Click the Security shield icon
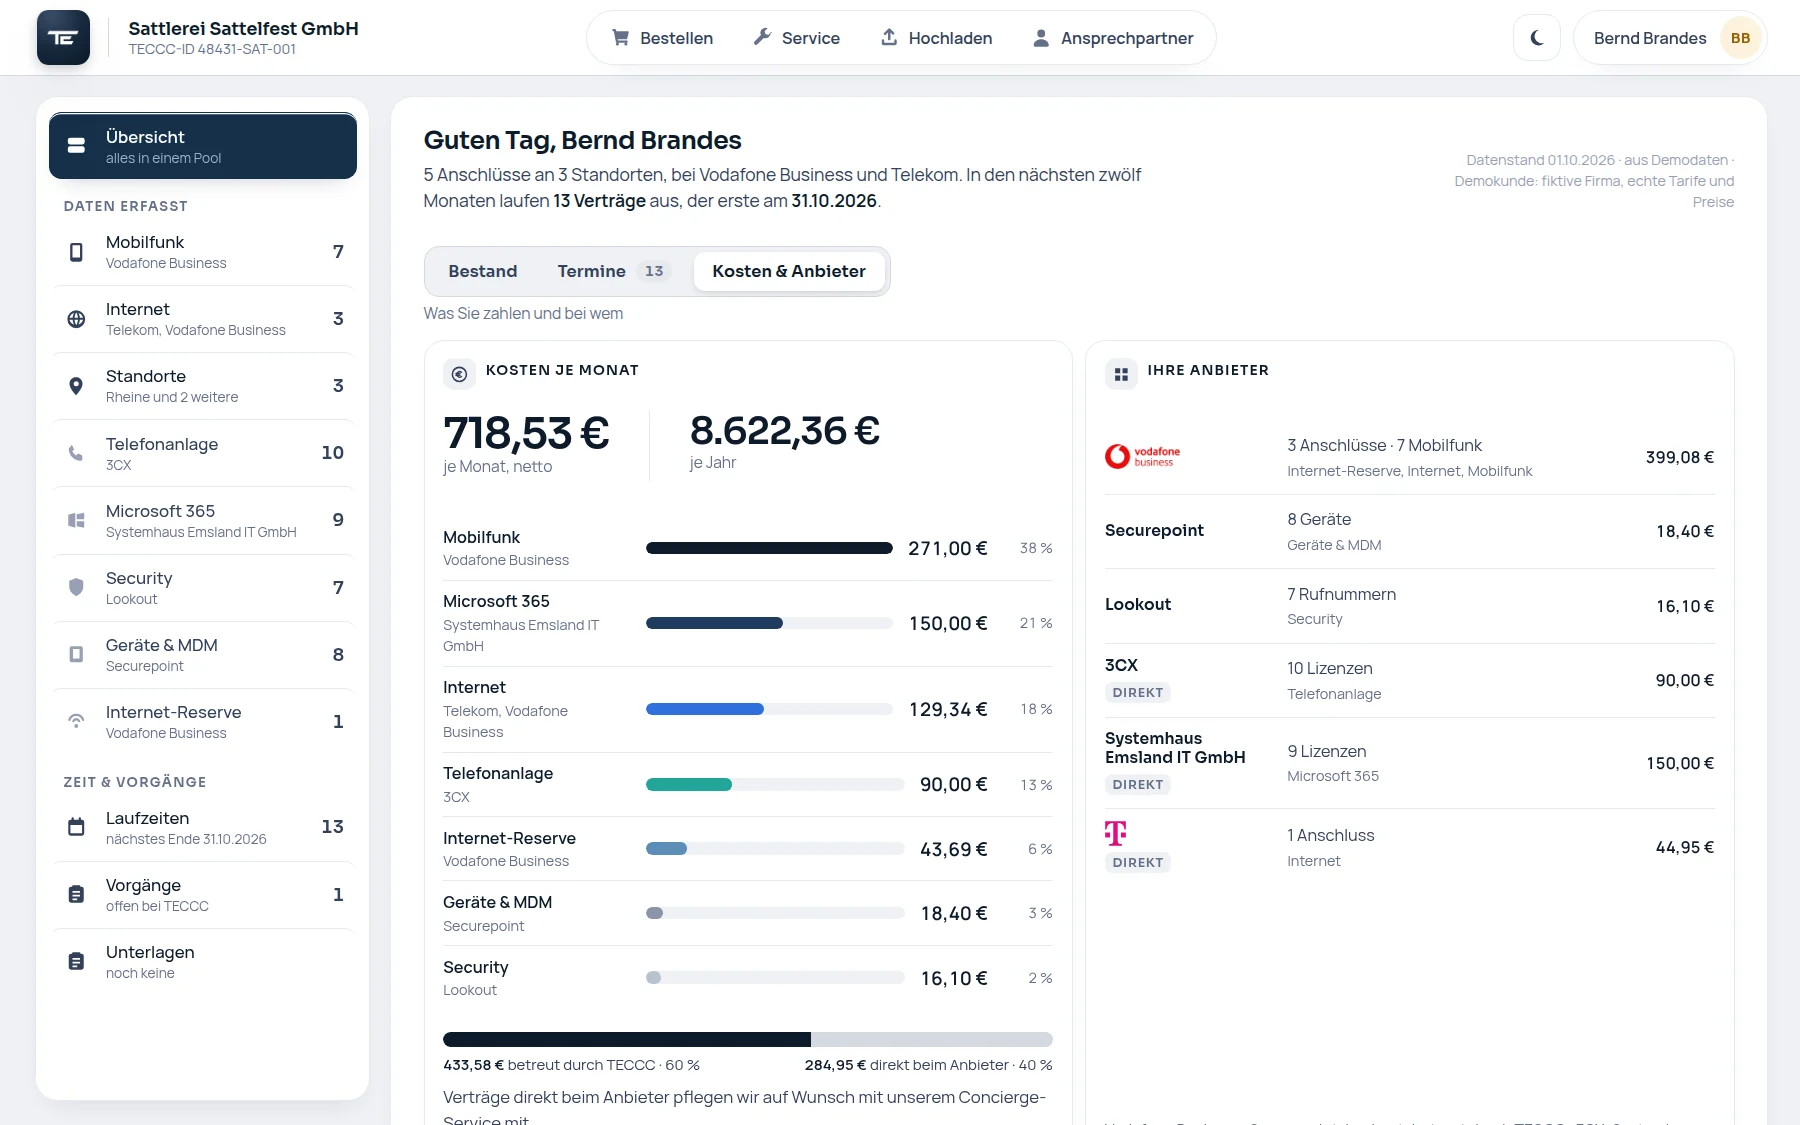Image resolution: width=1800 pixels, height=1125 pixels. (76, 587)
